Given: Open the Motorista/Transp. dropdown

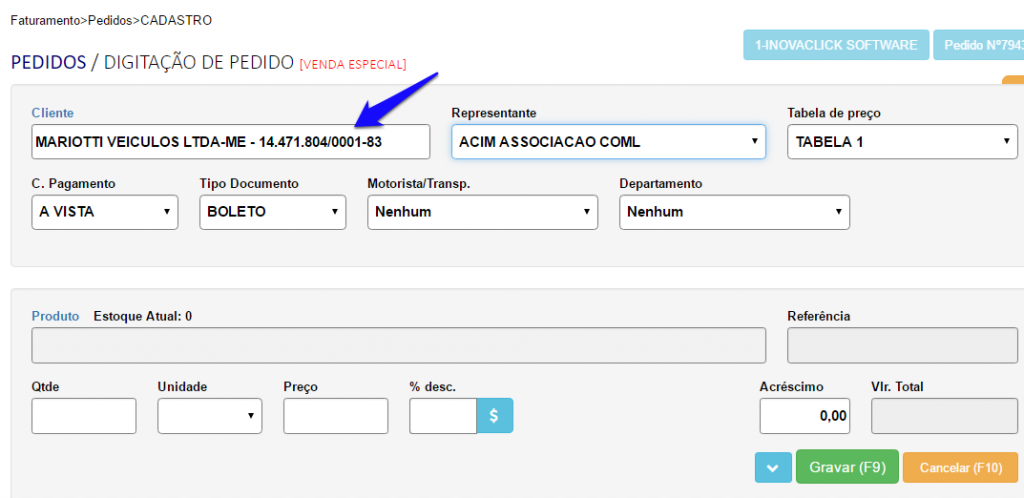Looking at the screenshot, I should (x=482, y=212).
